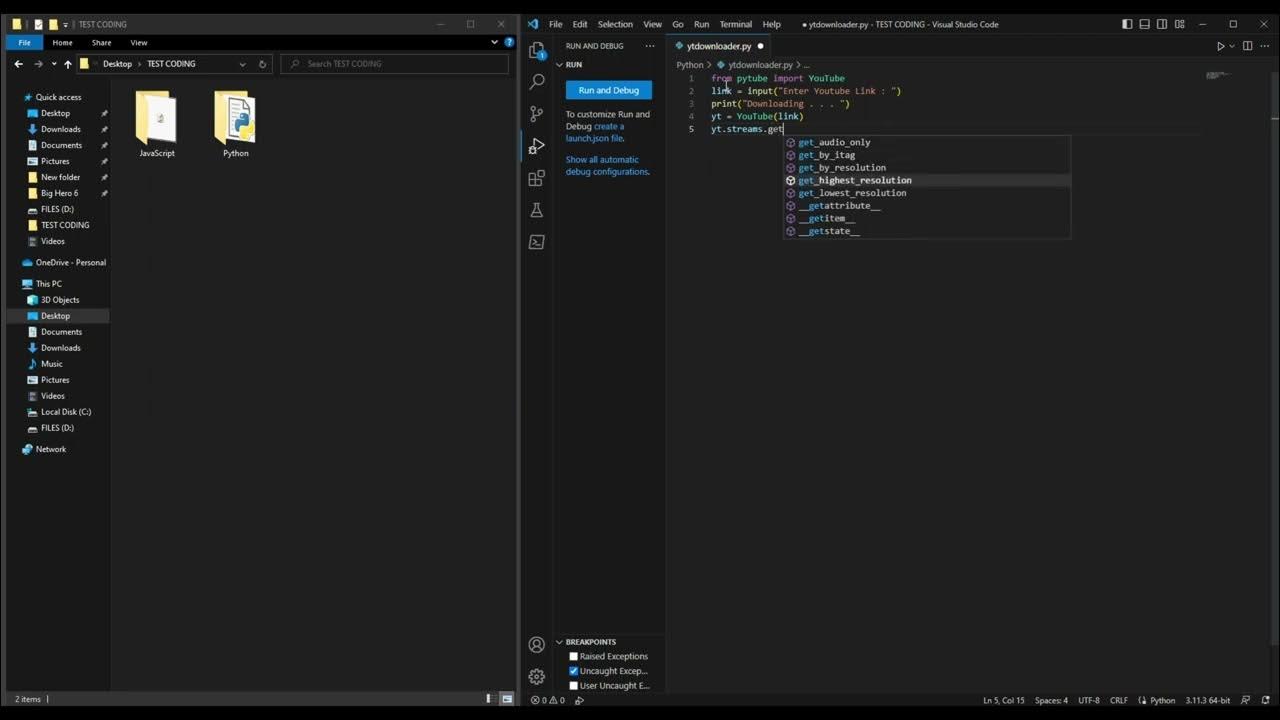Enable Raised Exceptions breakpoint checkbox
The width and height of the screenshot is (1280, 720).
[x=574, y=656]
